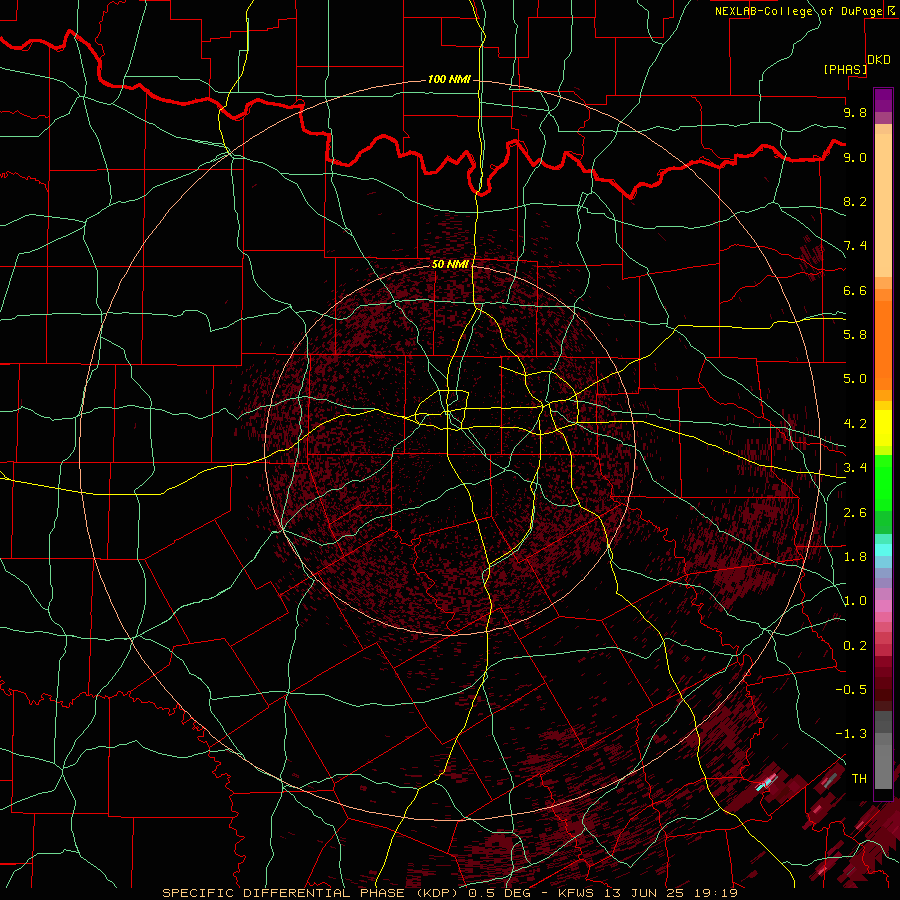Click the TH threshold label
The height and width of the screenshot is (900, 900).
tap(859, 779)
